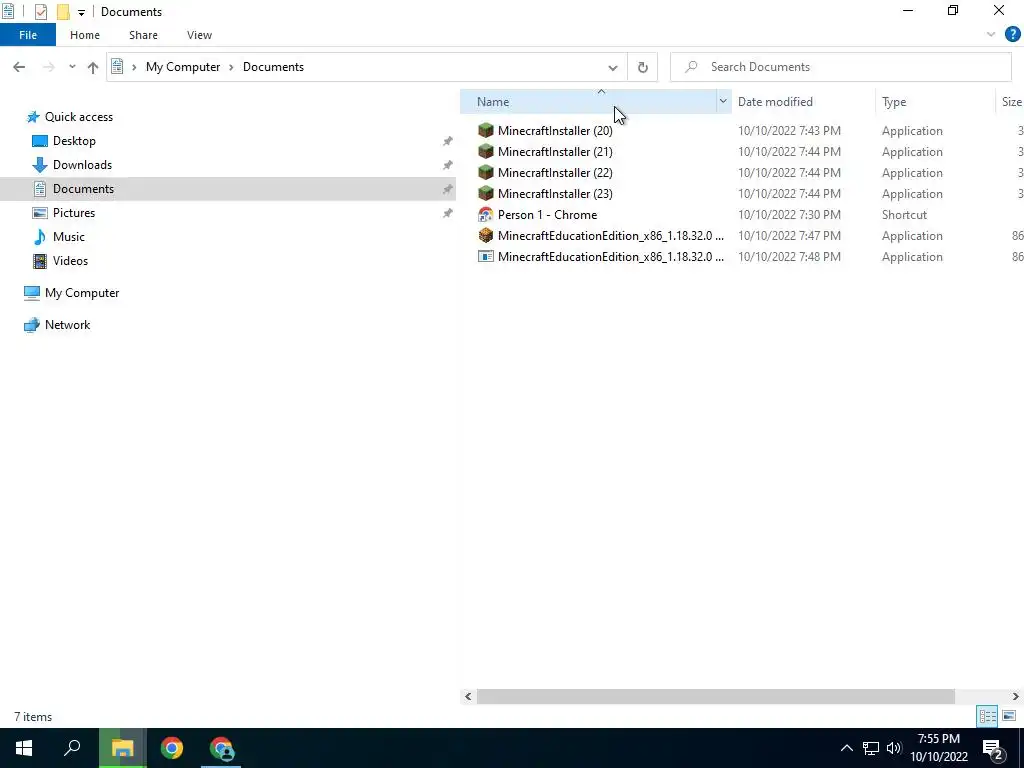Open the Recent locations dropdown arrow
The height and width of the screenshot is (768, 1024).
[x=72, y=67]
